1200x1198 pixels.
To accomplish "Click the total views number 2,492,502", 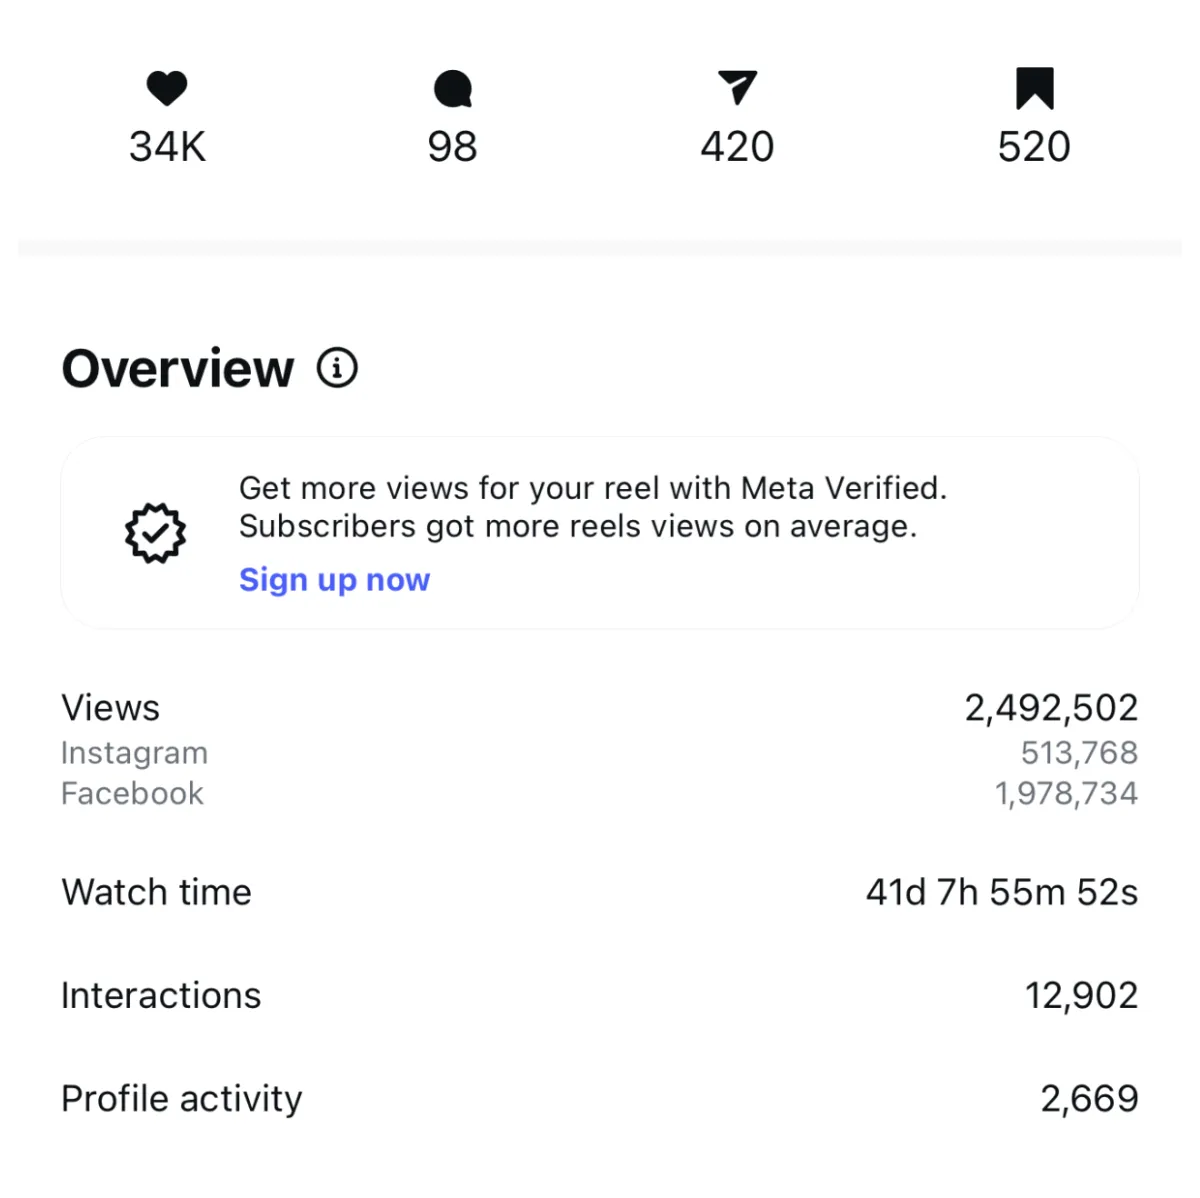I will (1050, 708).
